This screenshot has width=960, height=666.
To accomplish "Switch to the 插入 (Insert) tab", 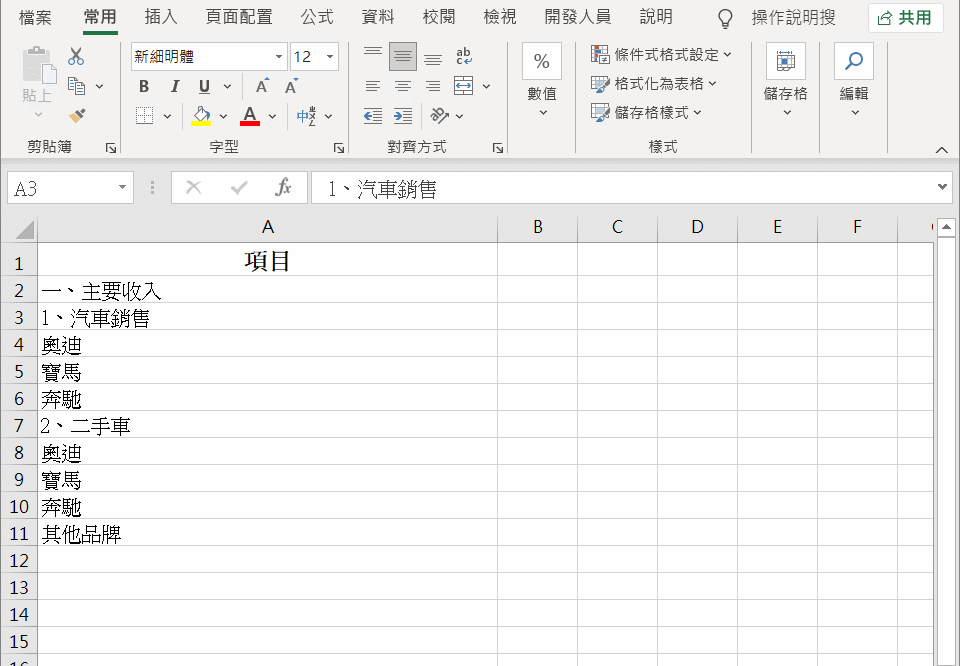I will [161, 17].
